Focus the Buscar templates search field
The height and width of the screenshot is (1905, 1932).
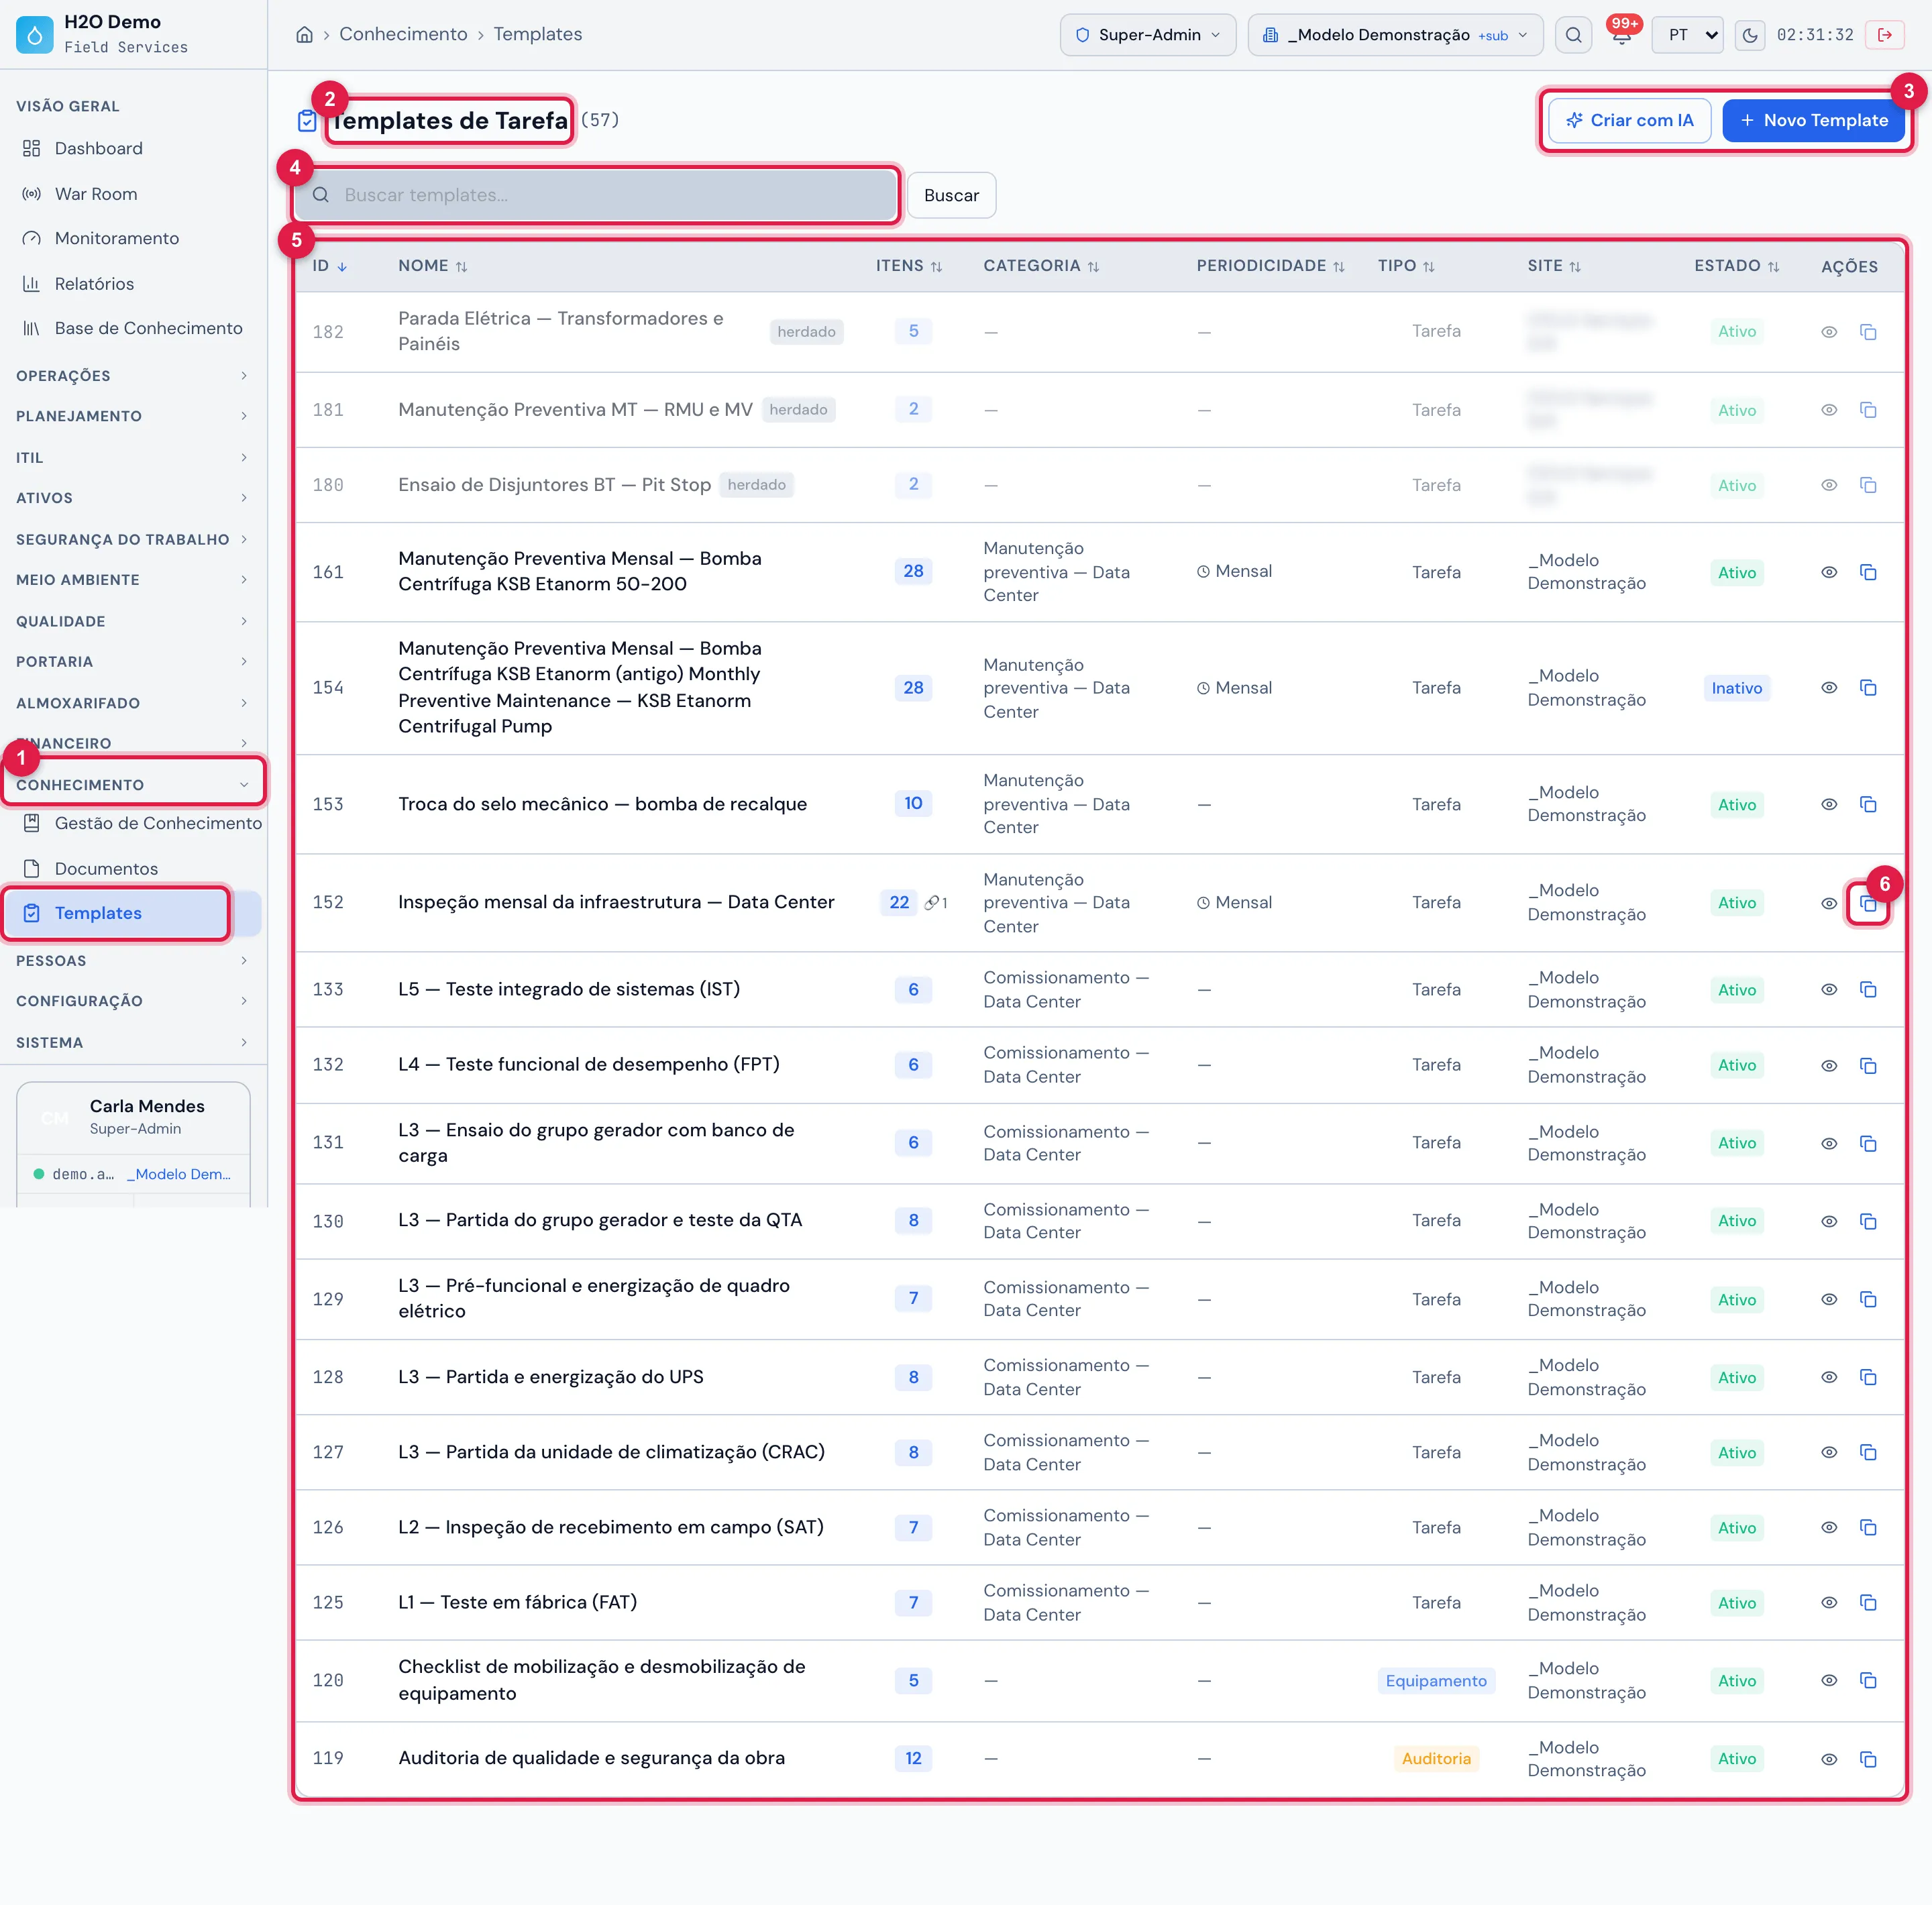(x=596, y=195)
